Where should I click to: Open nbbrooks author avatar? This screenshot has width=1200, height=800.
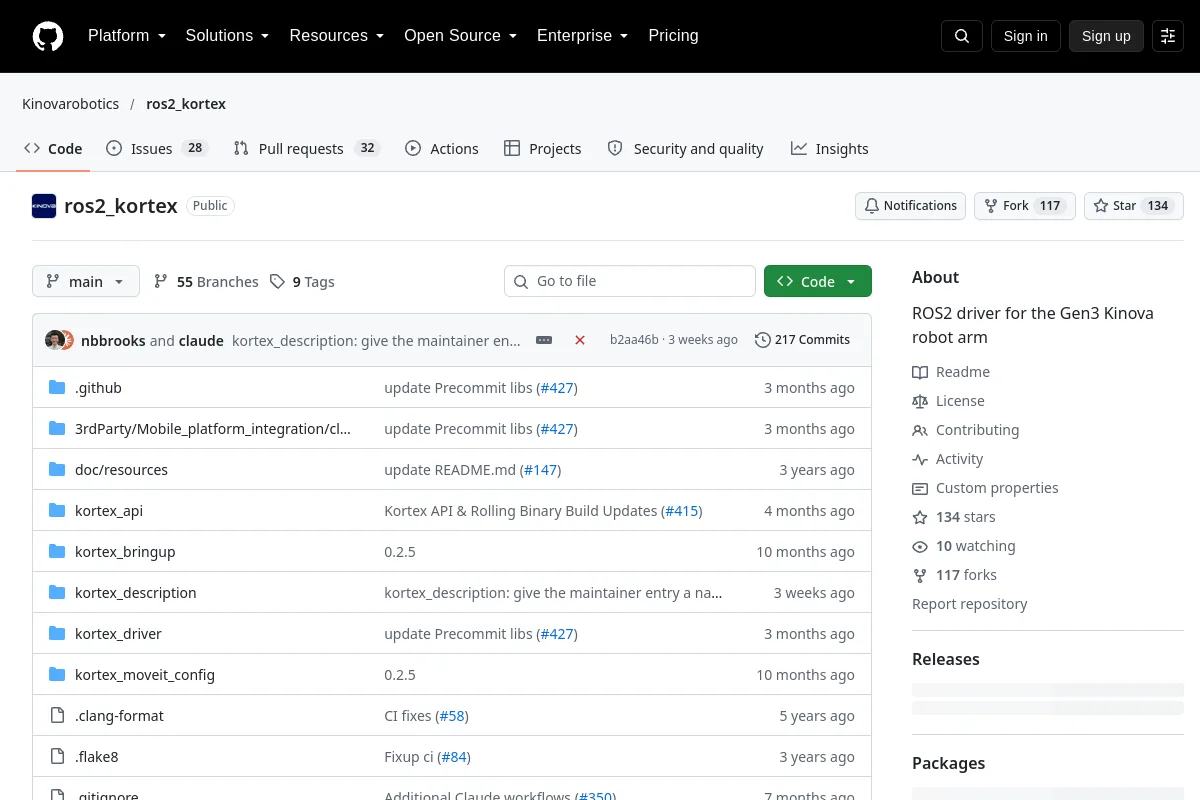55,340
